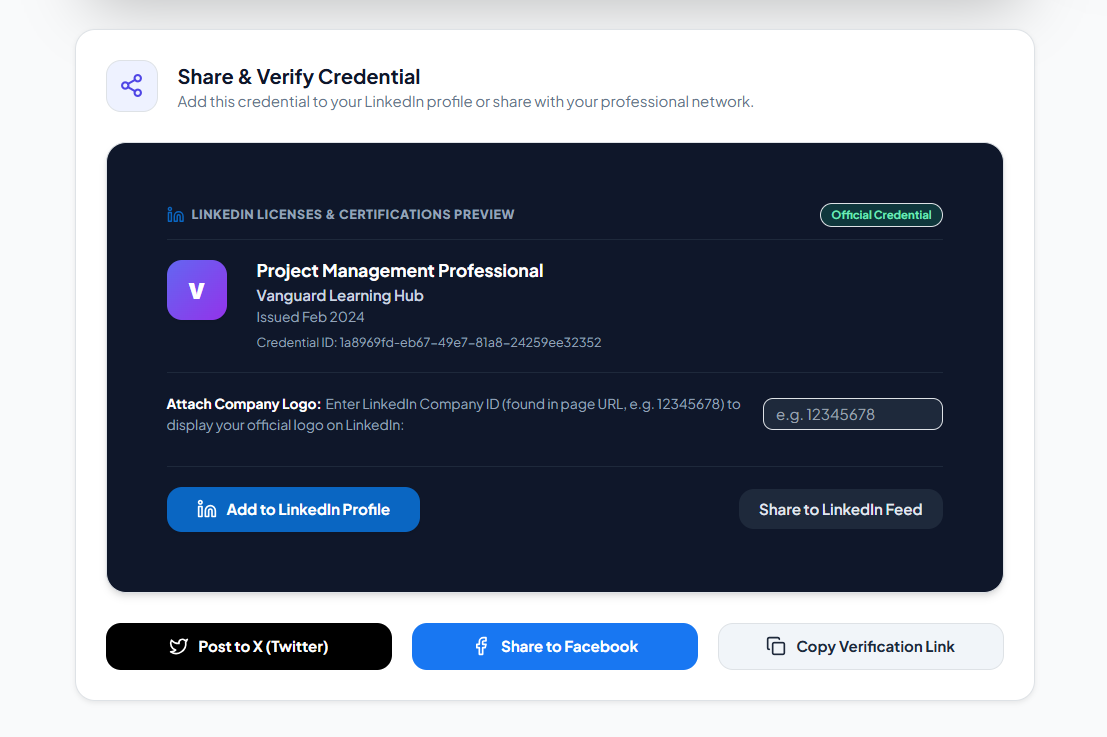
Task: Click the Project Management Professional title
Action: [400, 271]
